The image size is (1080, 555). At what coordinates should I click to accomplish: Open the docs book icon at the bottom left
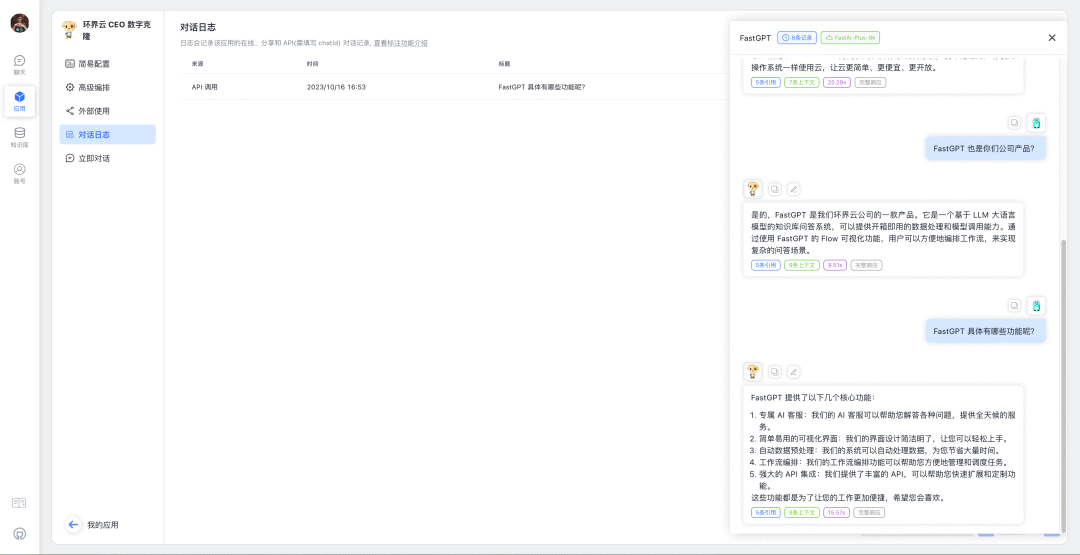tap(19, 503)
